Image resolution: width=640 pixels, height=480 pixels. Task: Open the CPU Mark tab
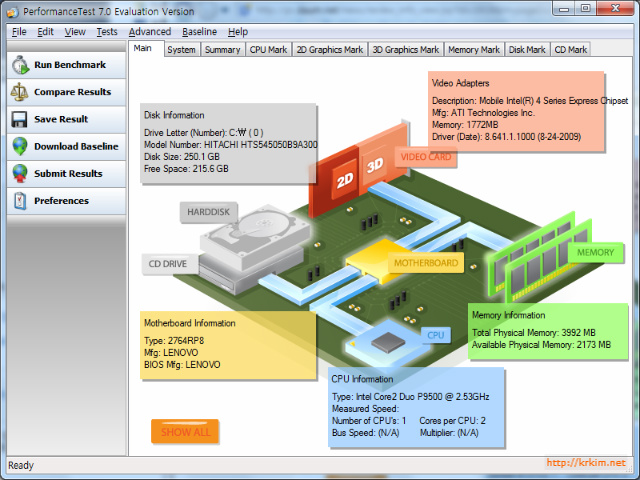(x=268, y=49)
